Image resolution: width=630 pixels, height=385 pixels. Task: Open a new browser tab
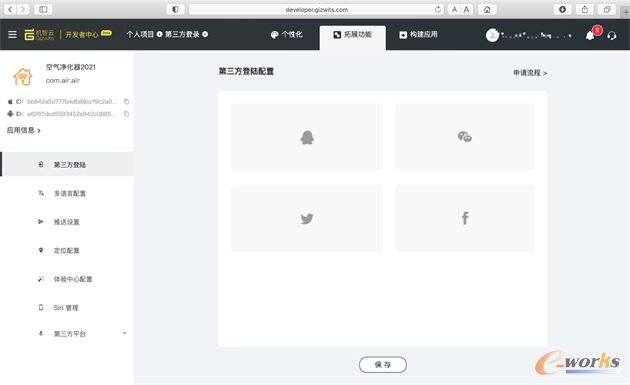(x=626, y=12)
